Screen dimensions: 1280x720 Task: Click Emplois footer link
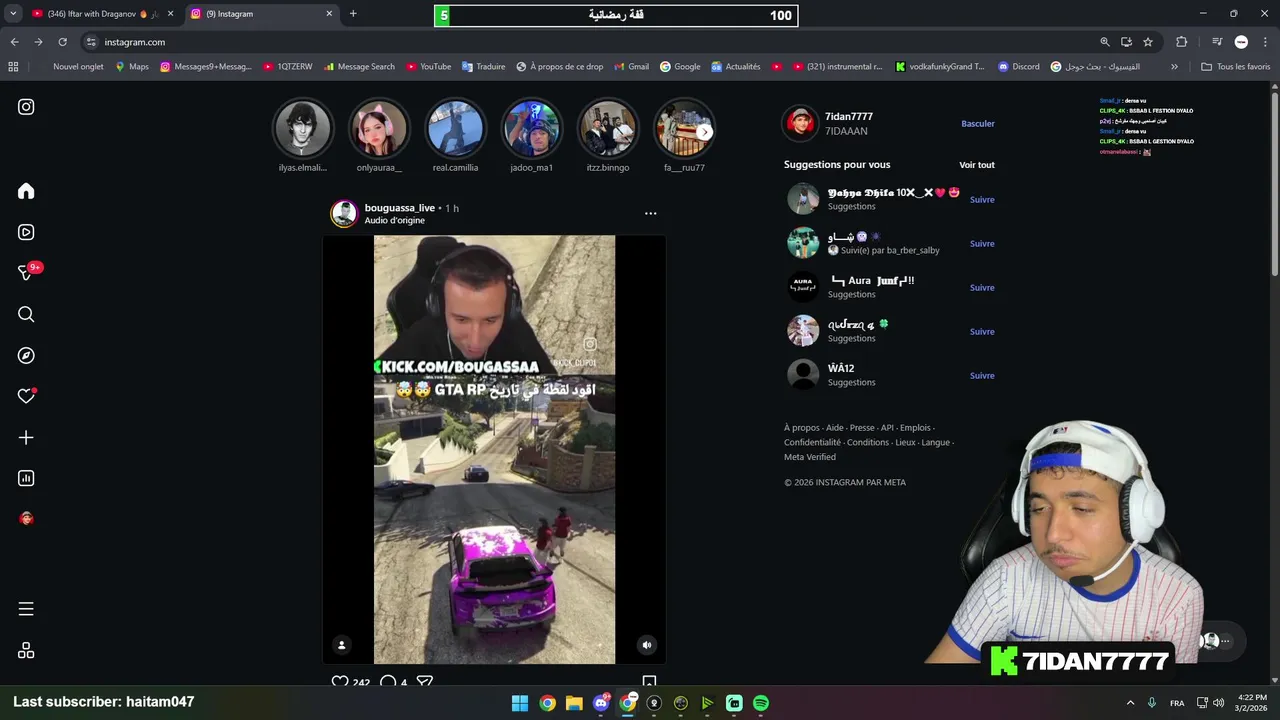pyautogui.click(x=915, y=428)
